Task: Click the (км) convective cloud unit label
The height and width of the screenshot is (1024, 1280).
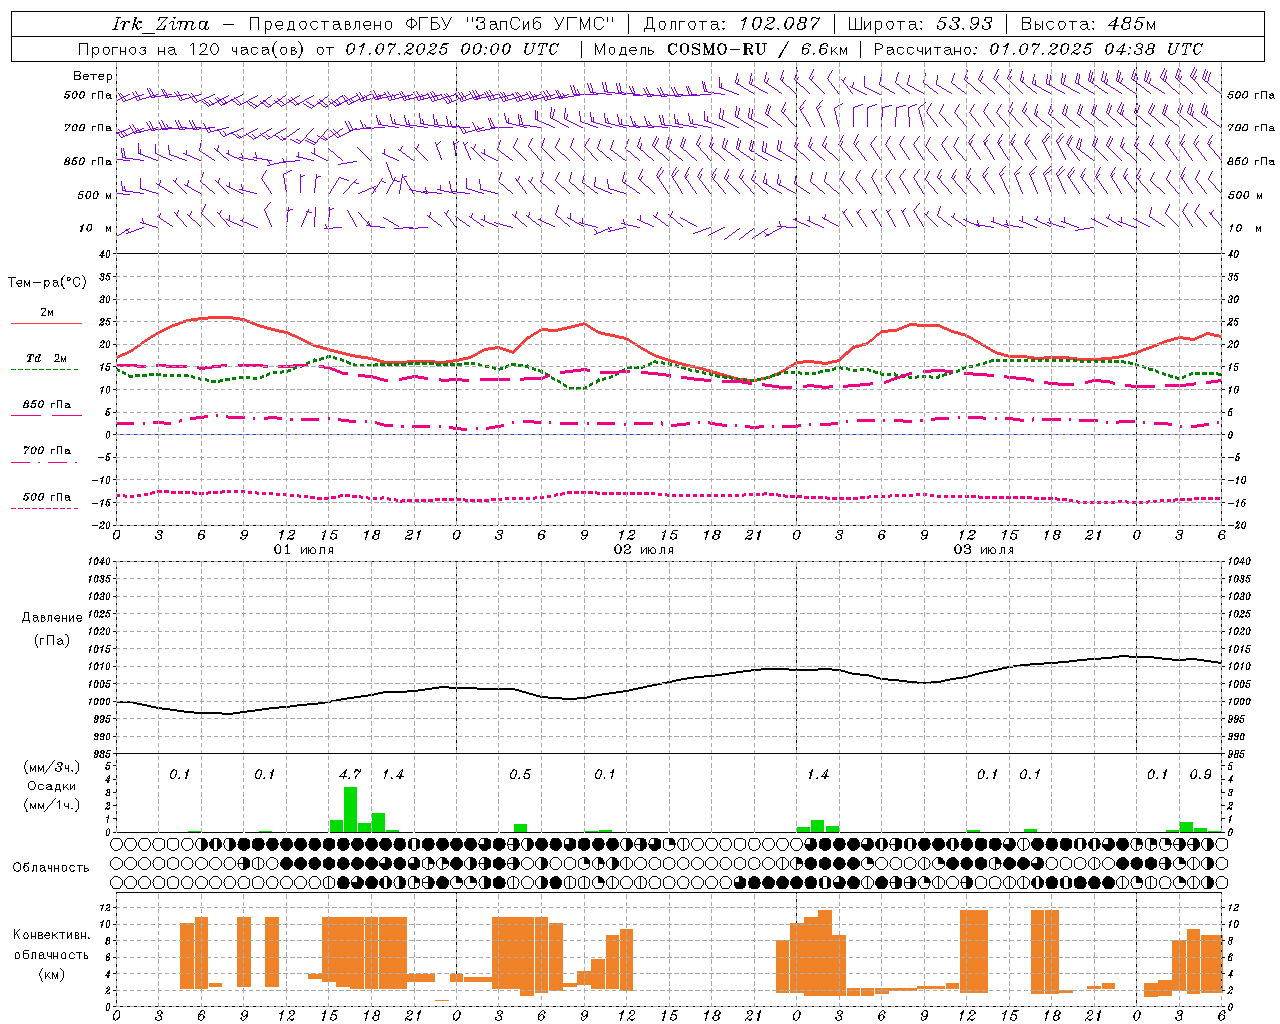Action: tap(52, 974)
